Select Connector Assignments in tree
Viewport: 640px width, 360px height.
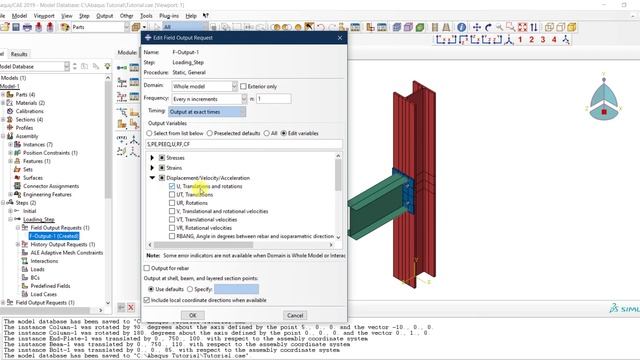point(51,186)
